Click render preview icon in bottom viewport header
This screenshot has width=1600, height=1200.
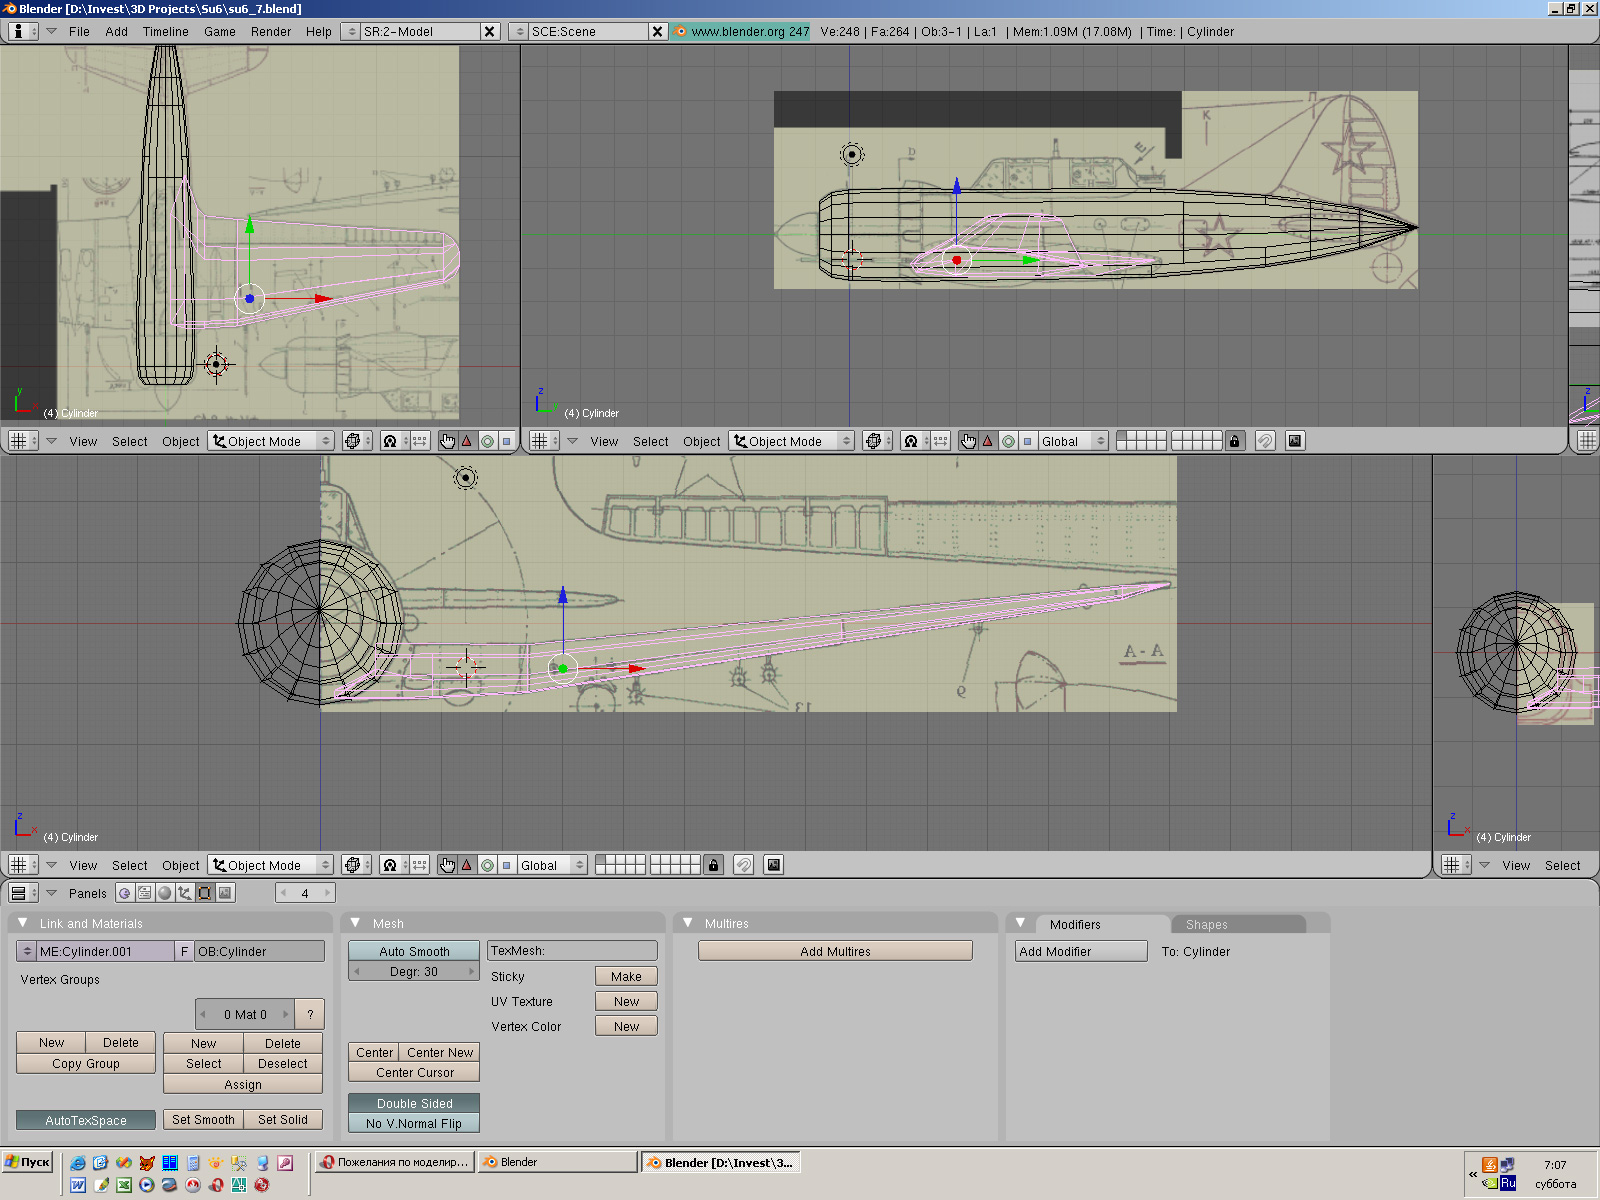773,865
